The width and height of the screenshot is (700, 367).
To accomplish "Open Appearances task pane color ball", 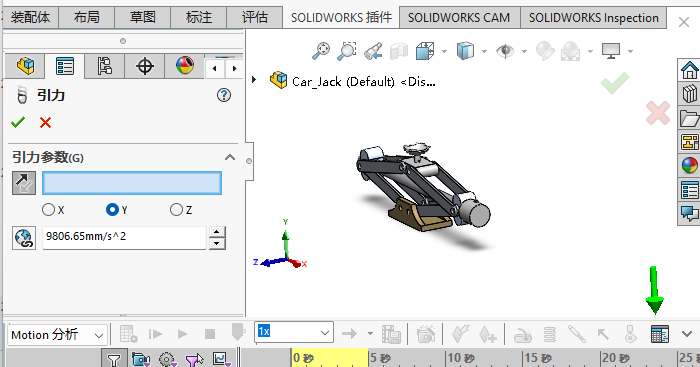I will click(x=690, y=166).
